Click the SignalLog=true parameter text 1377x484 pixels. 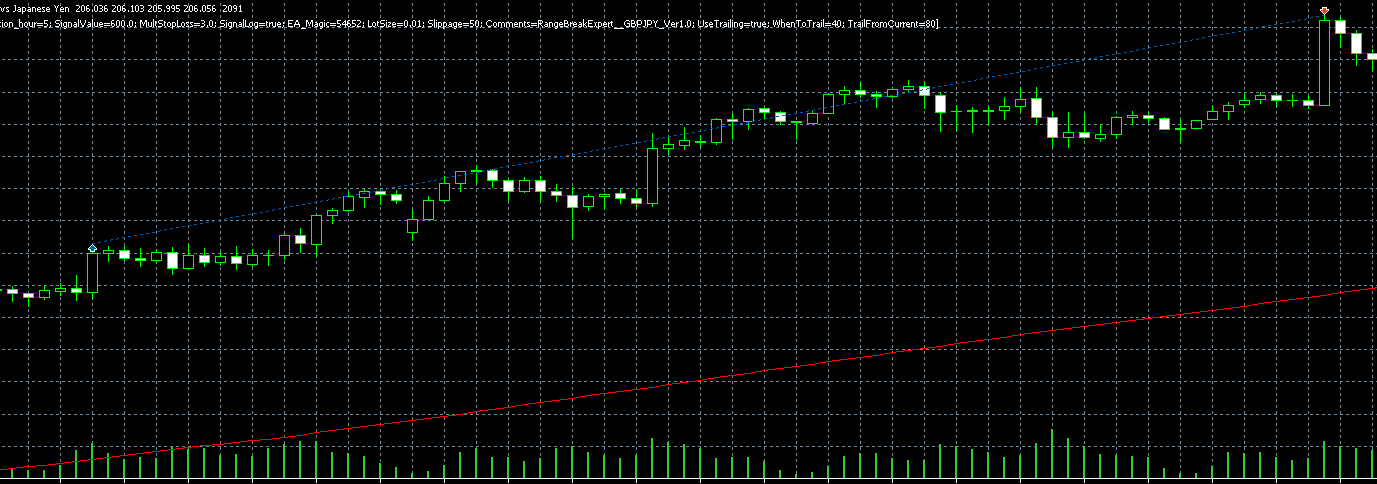pyautogui.click(x=250, y=23)
